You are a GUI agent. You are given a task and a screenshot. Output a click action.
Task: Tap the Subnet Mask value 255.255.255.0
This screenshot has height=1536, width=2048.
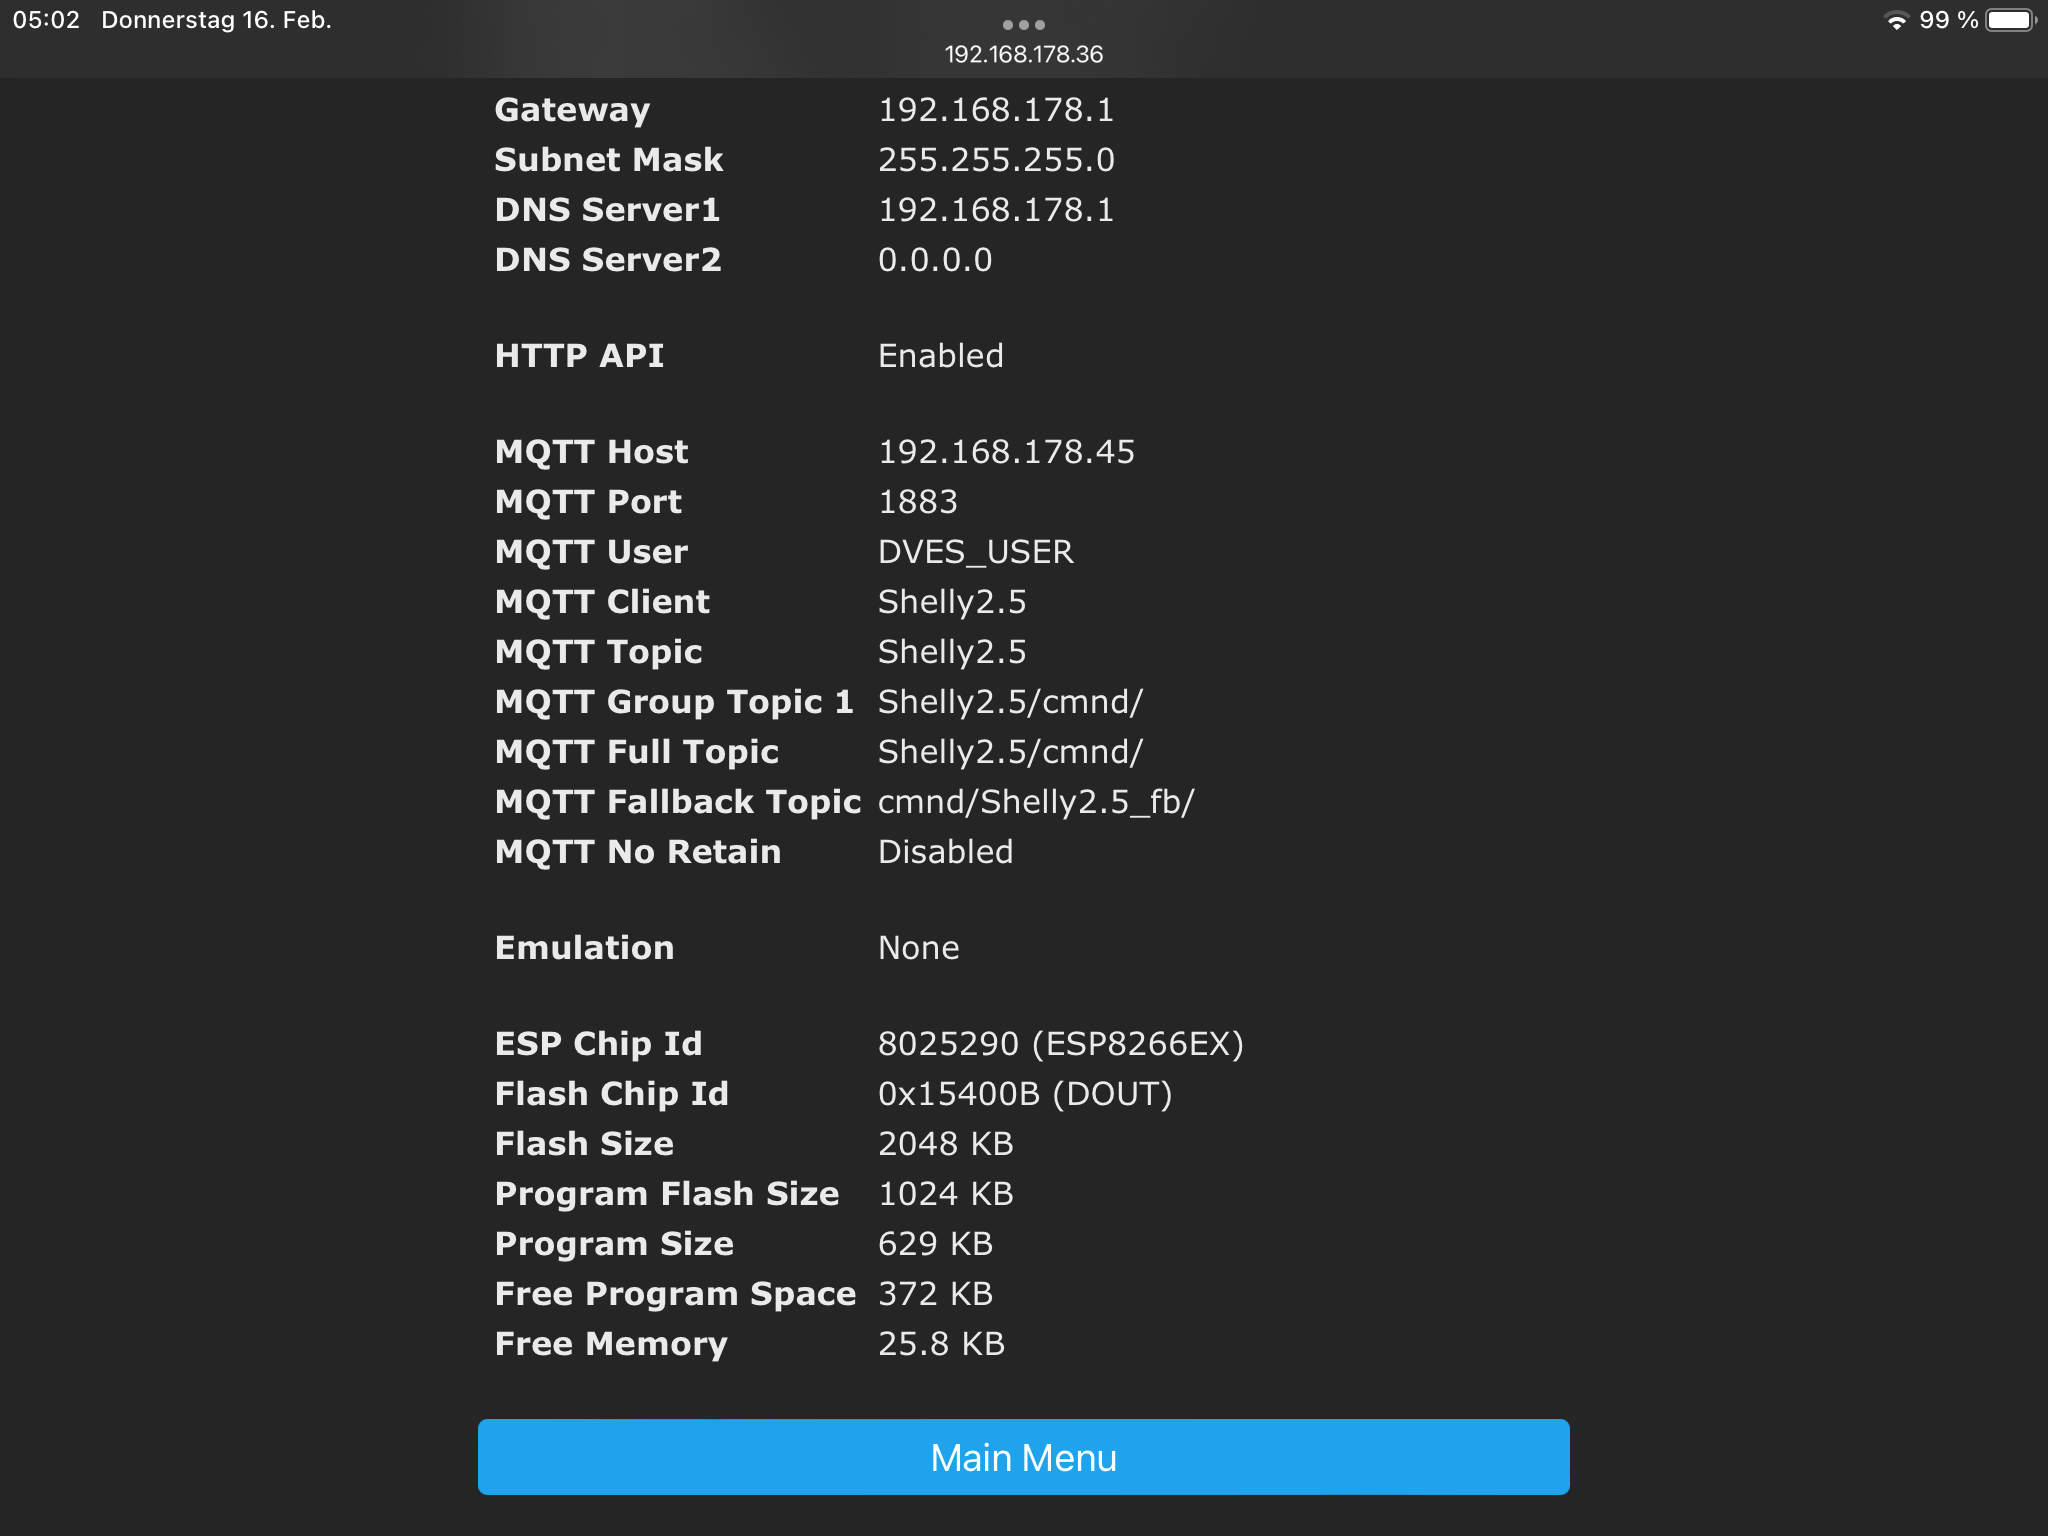point(996,160)
